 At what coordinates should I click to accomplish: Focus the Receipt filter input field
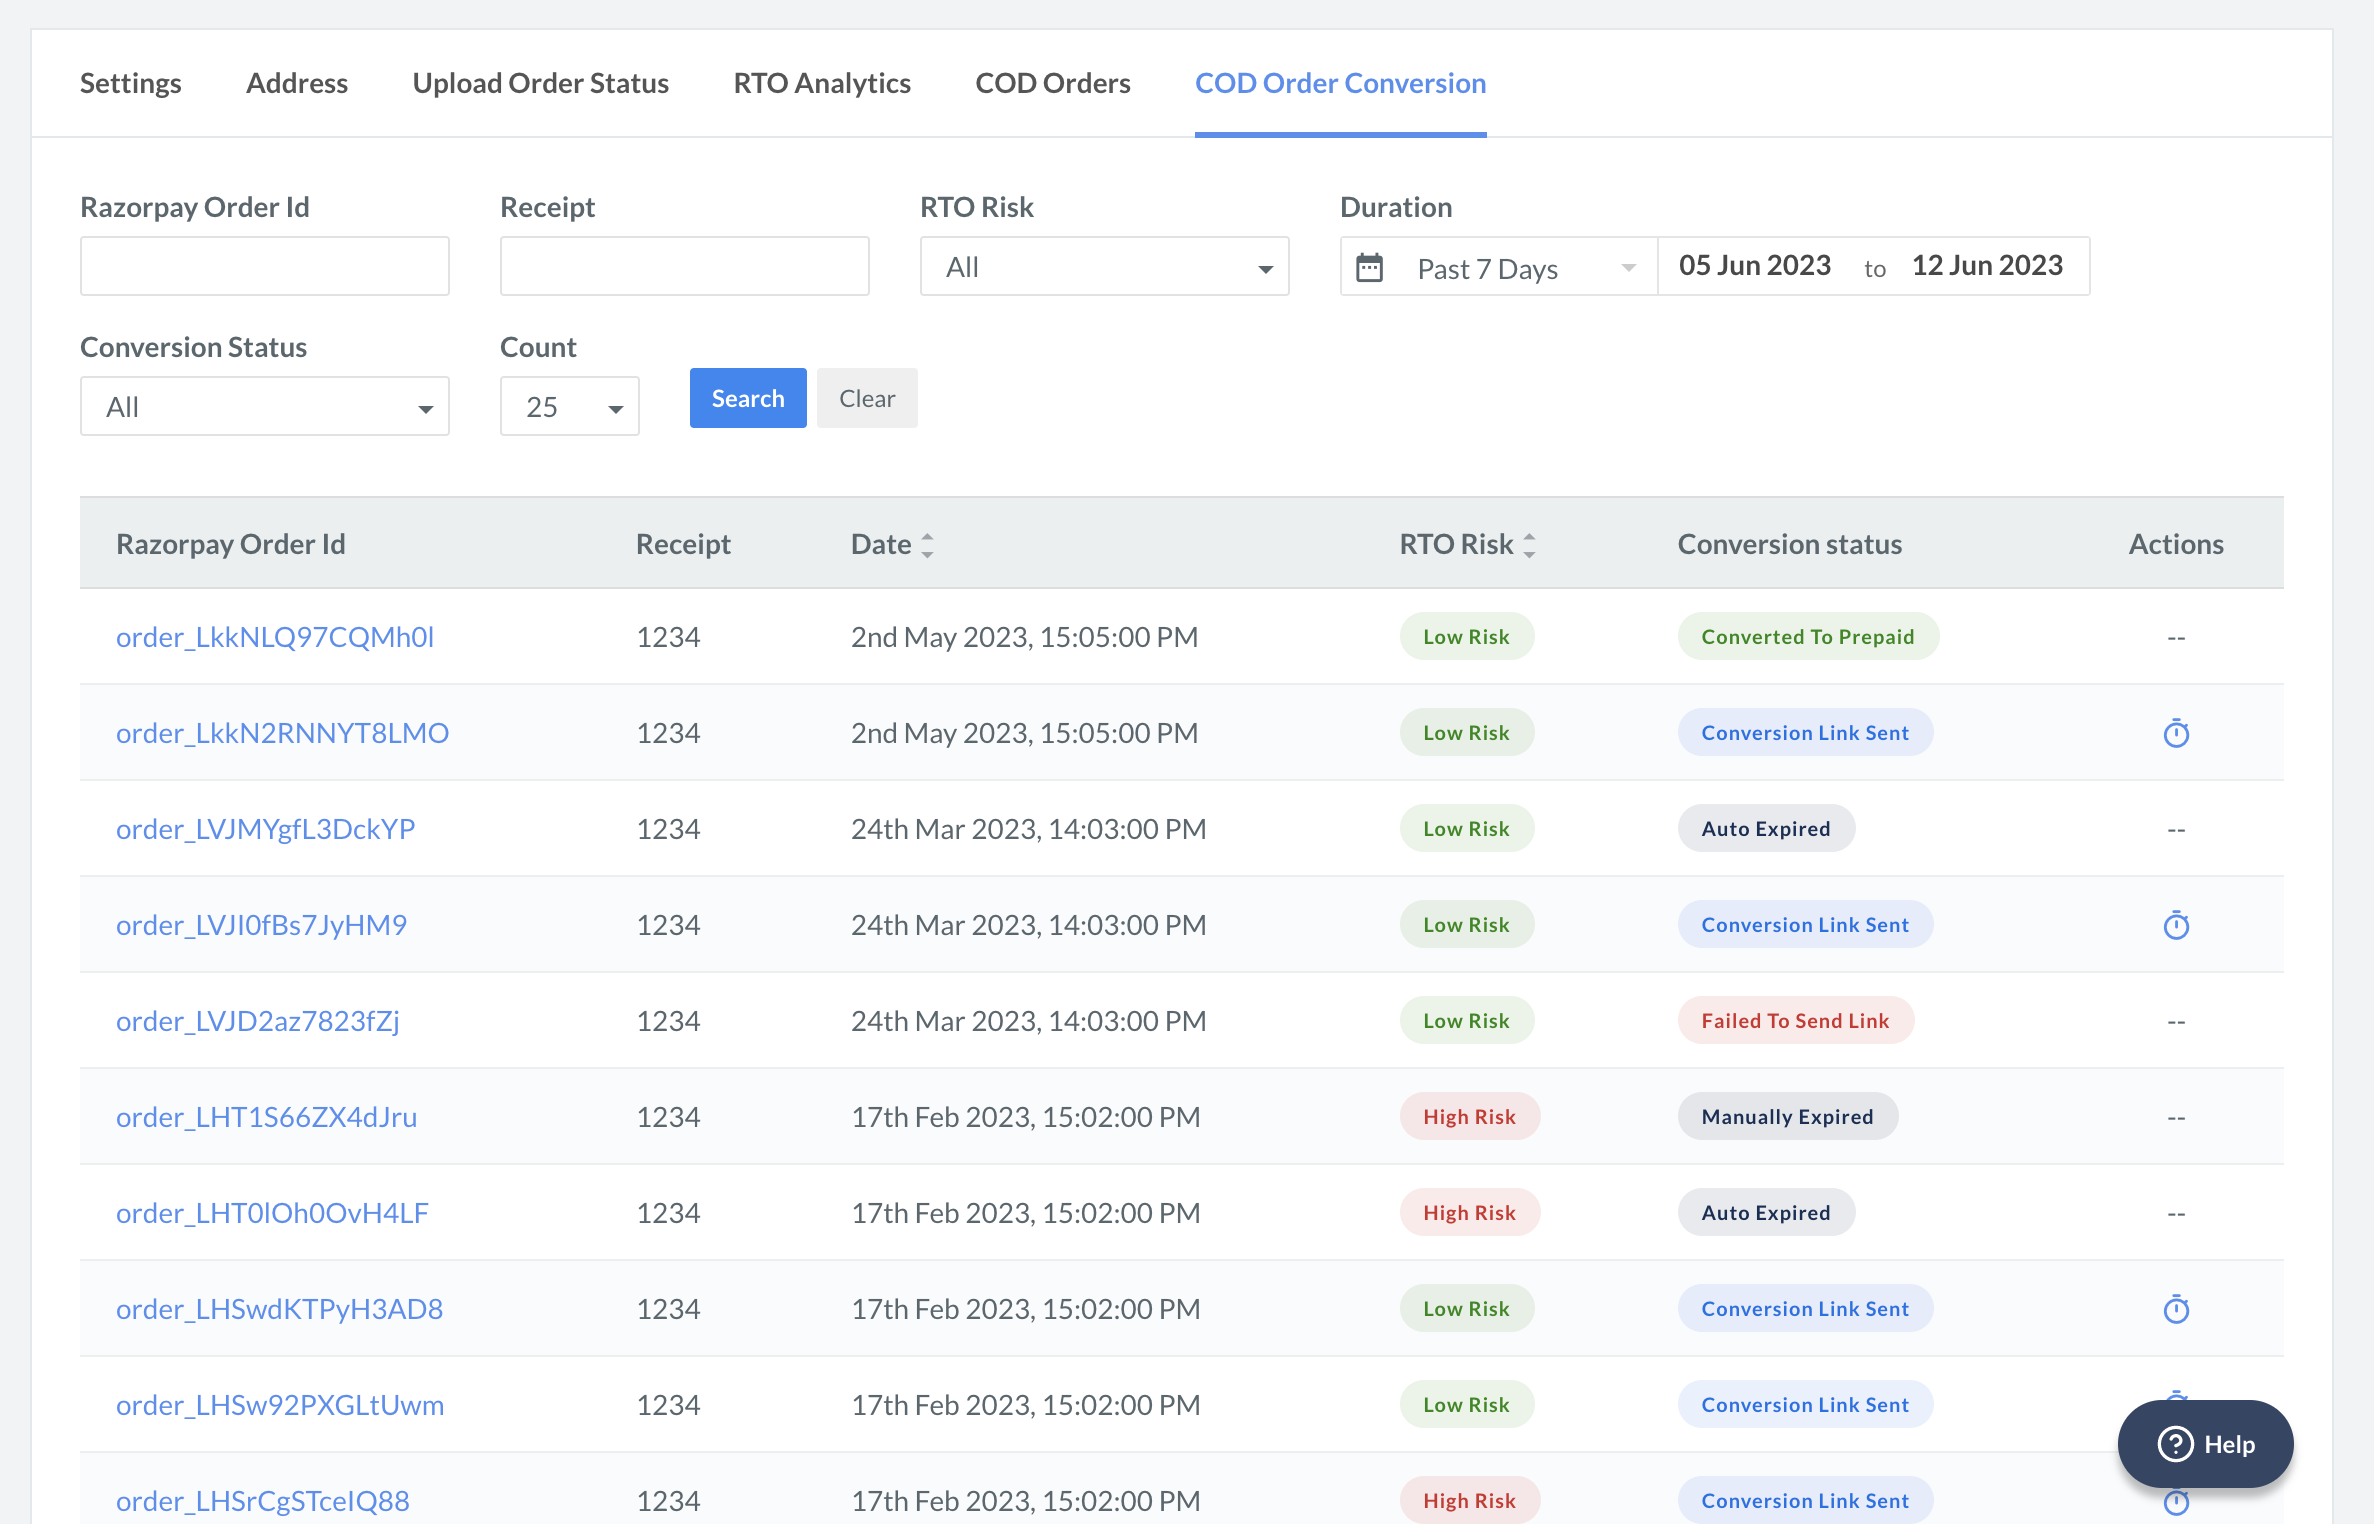click(685, 266)
